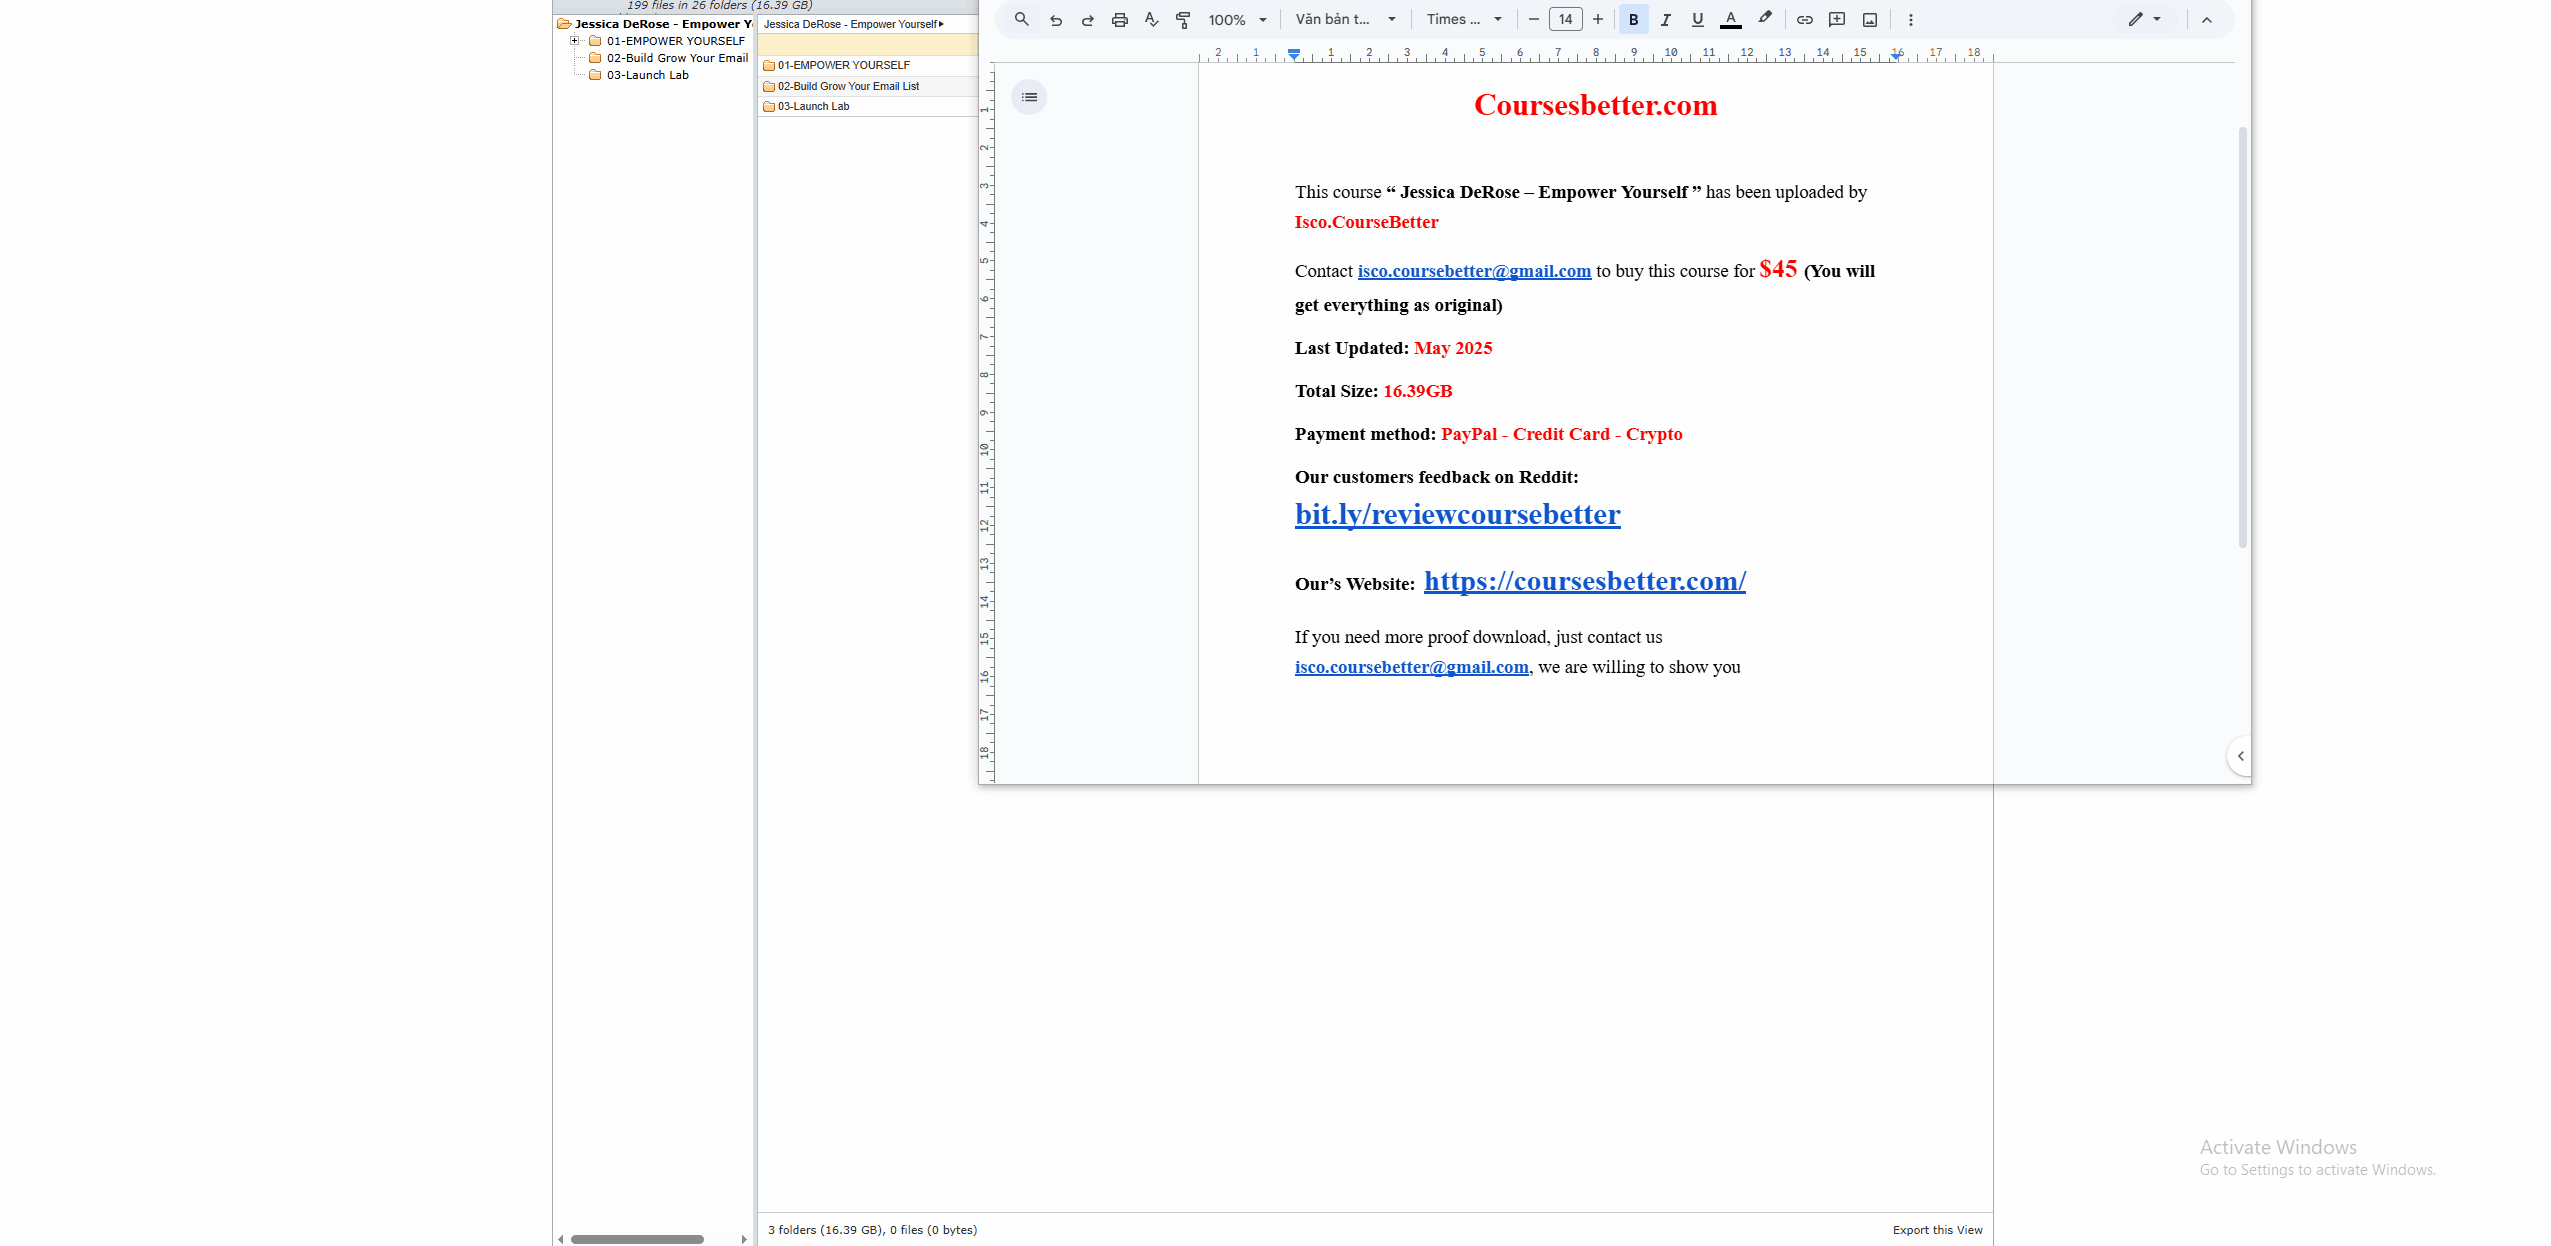2551x1246 pixels.
Task: Toggle underline formatting
Action: 1697,19
